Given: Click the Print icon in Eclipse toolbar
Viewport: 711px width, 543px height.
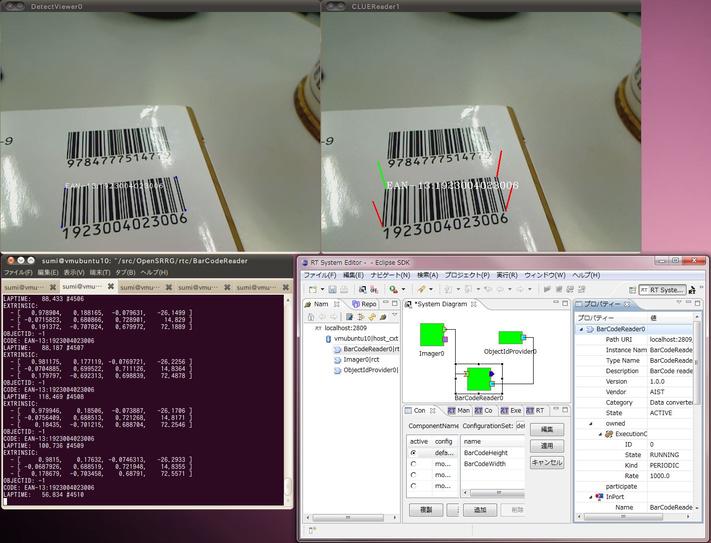Looking at the screenshot, I should click(x=344, y=289).
